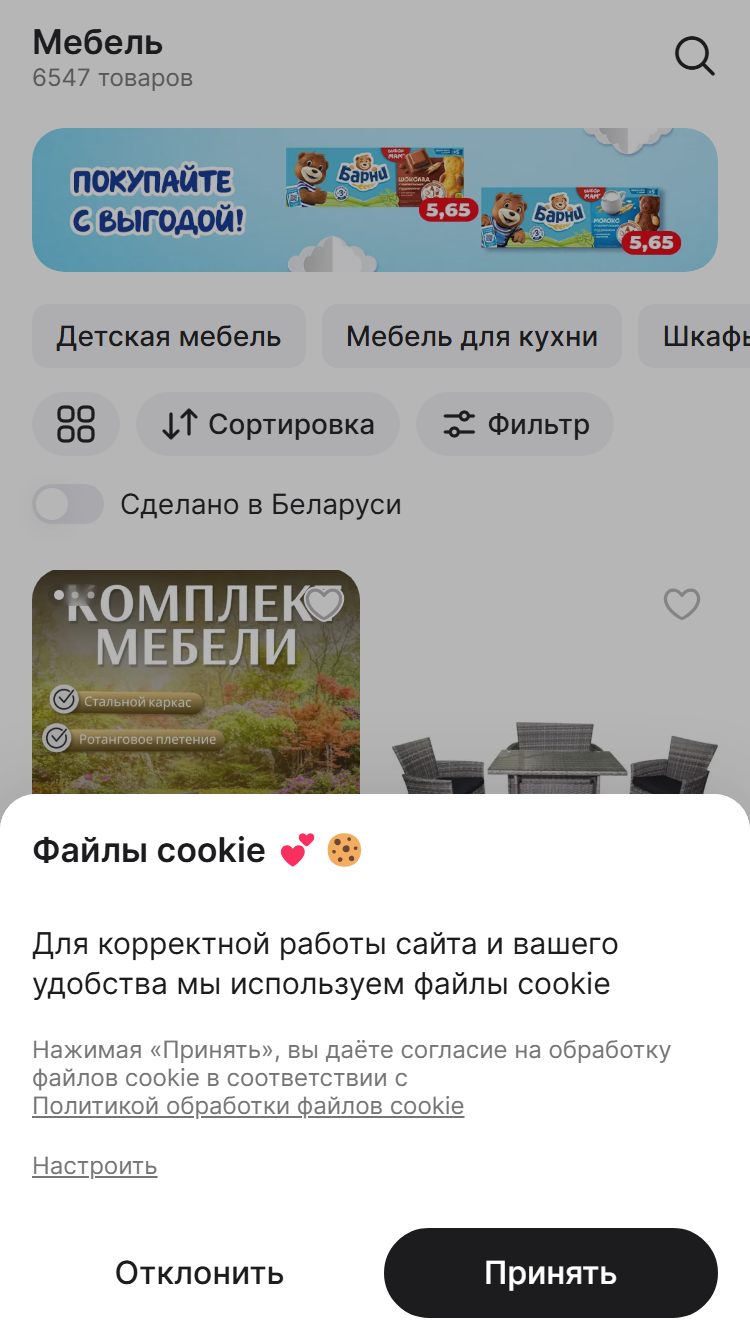Toggle Сделано в Беларуси switch

click(68, 504)
